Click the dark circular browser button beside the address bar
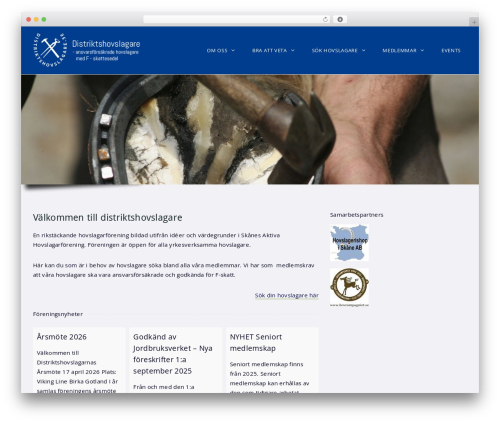The width and height of the screenshot is (500, 423). tap(340, 19)
